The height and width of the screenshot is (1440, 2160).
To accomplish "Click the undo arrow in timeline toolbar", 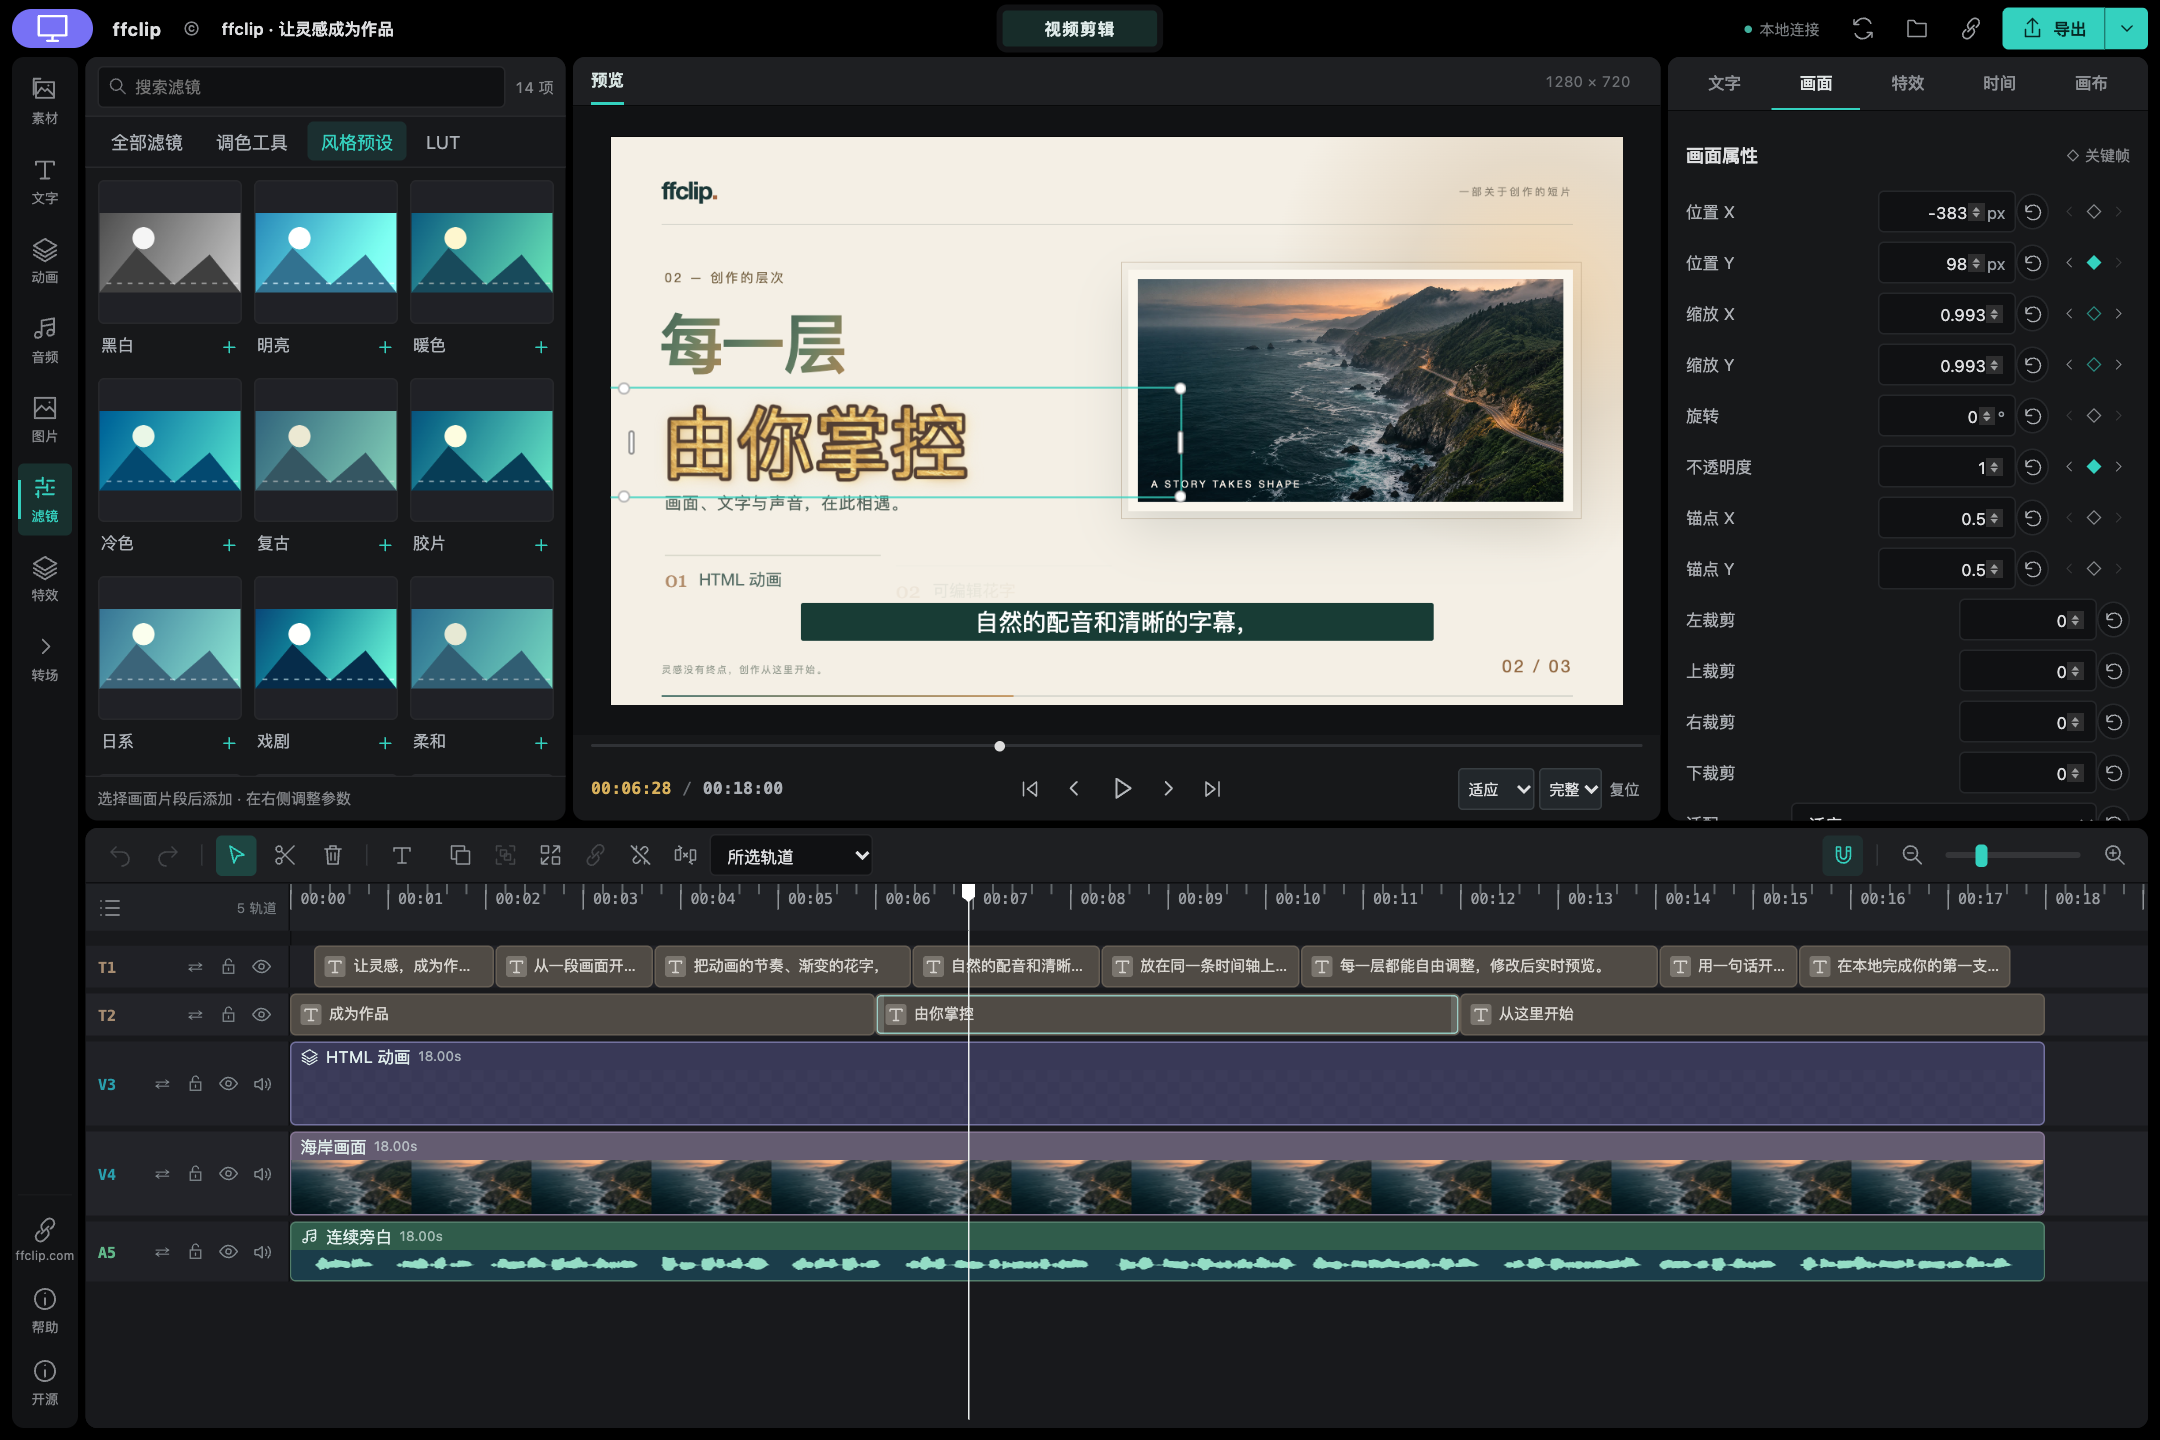I will tap(120, 855).
